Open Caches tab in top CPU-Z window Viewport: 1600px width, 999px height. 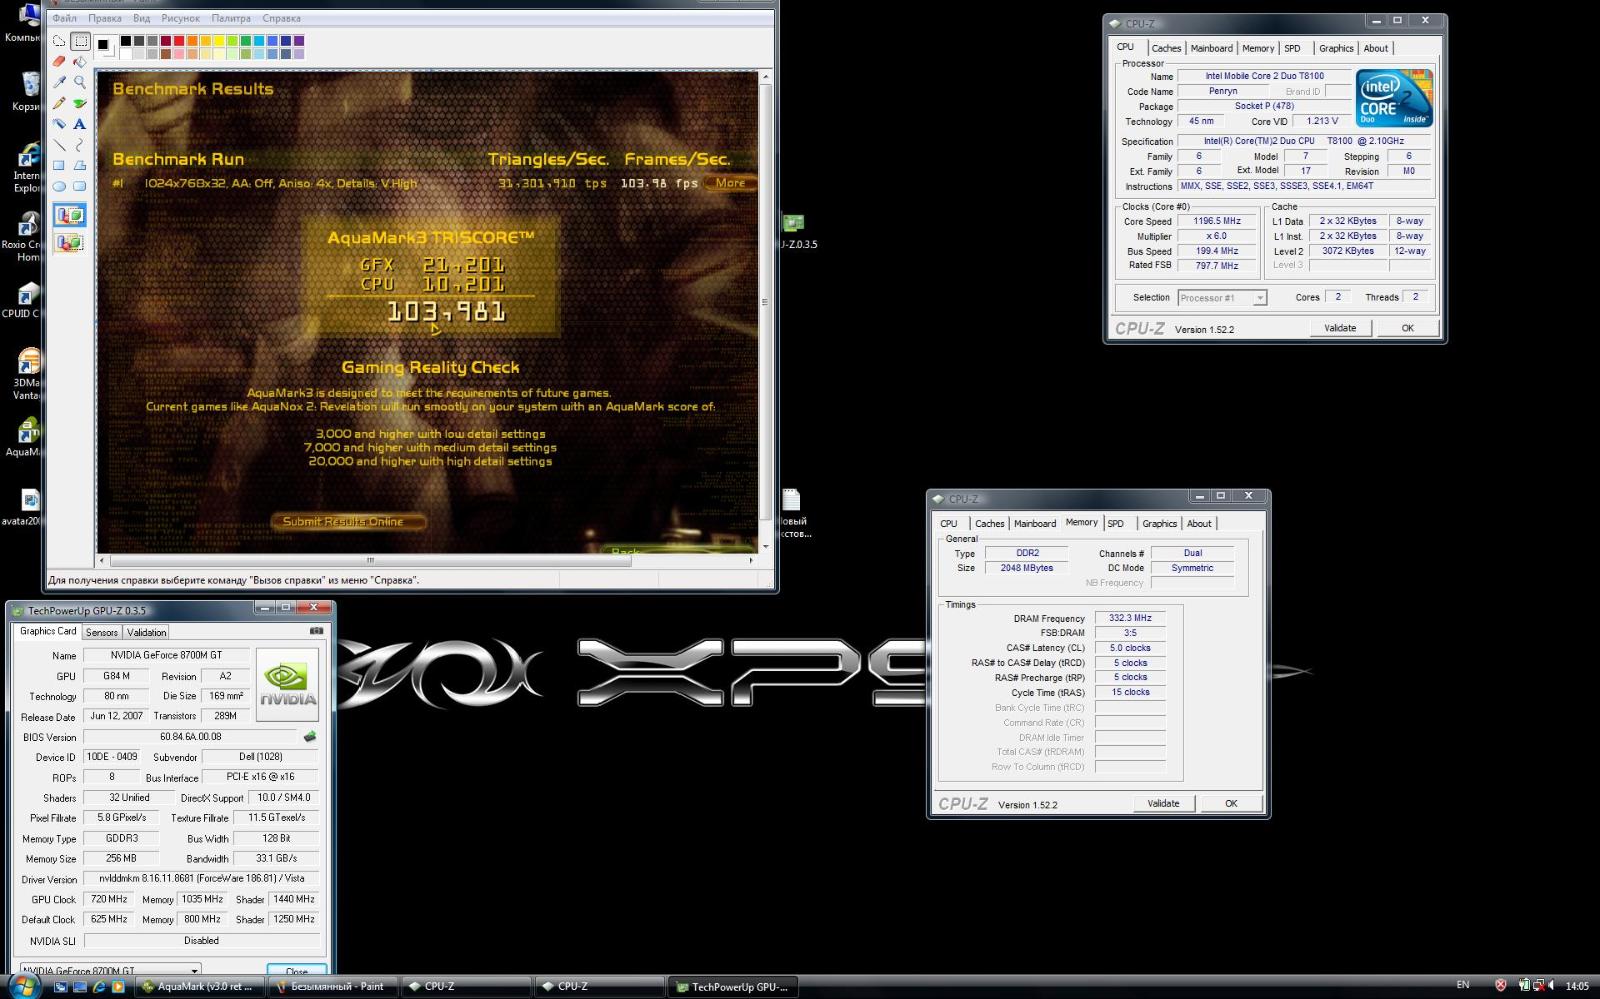pos(1166,48)
